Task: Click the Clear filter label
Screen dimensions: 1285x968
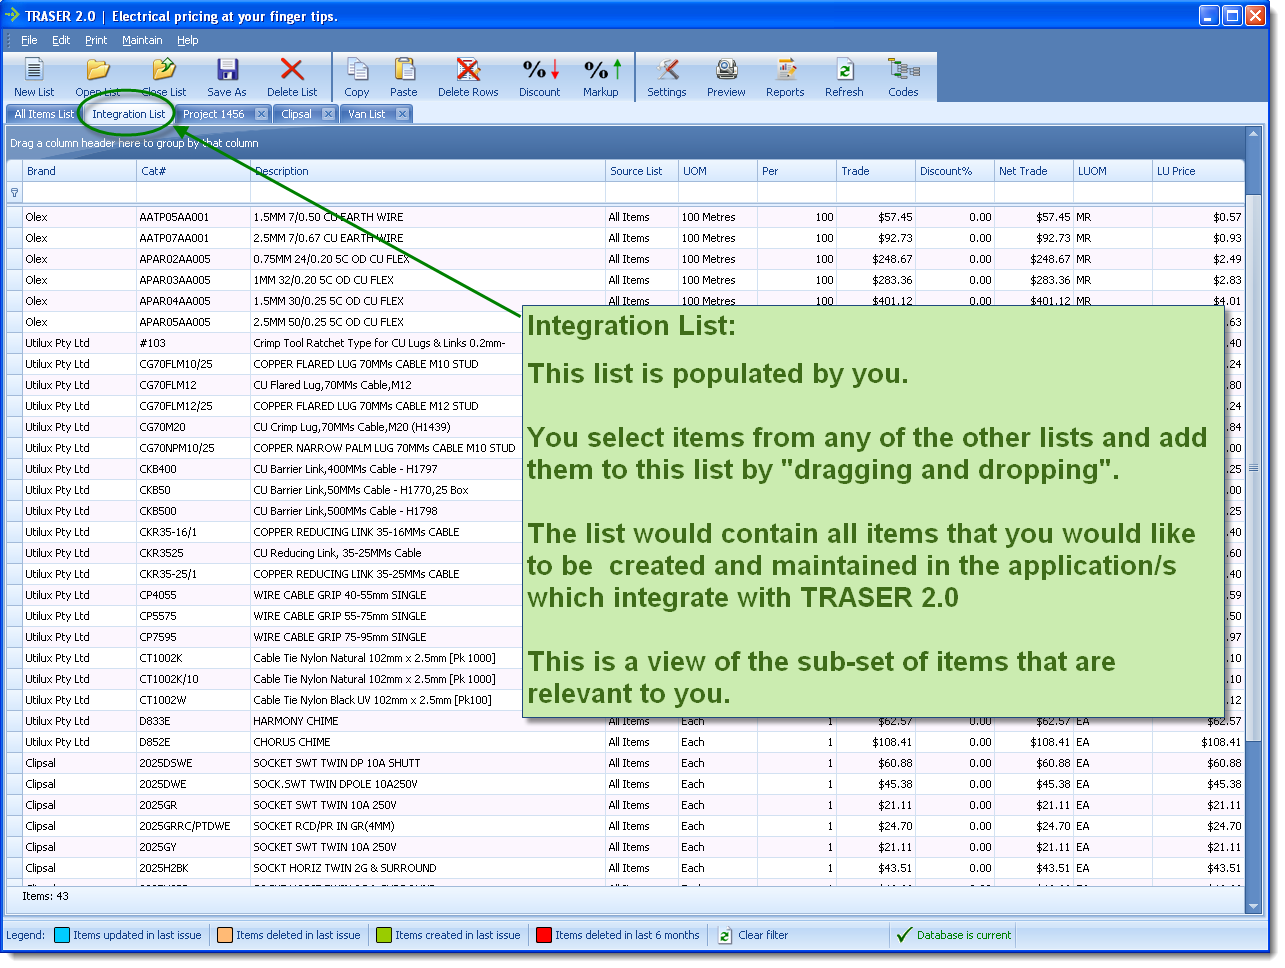Action: click(x=763, y=935)
